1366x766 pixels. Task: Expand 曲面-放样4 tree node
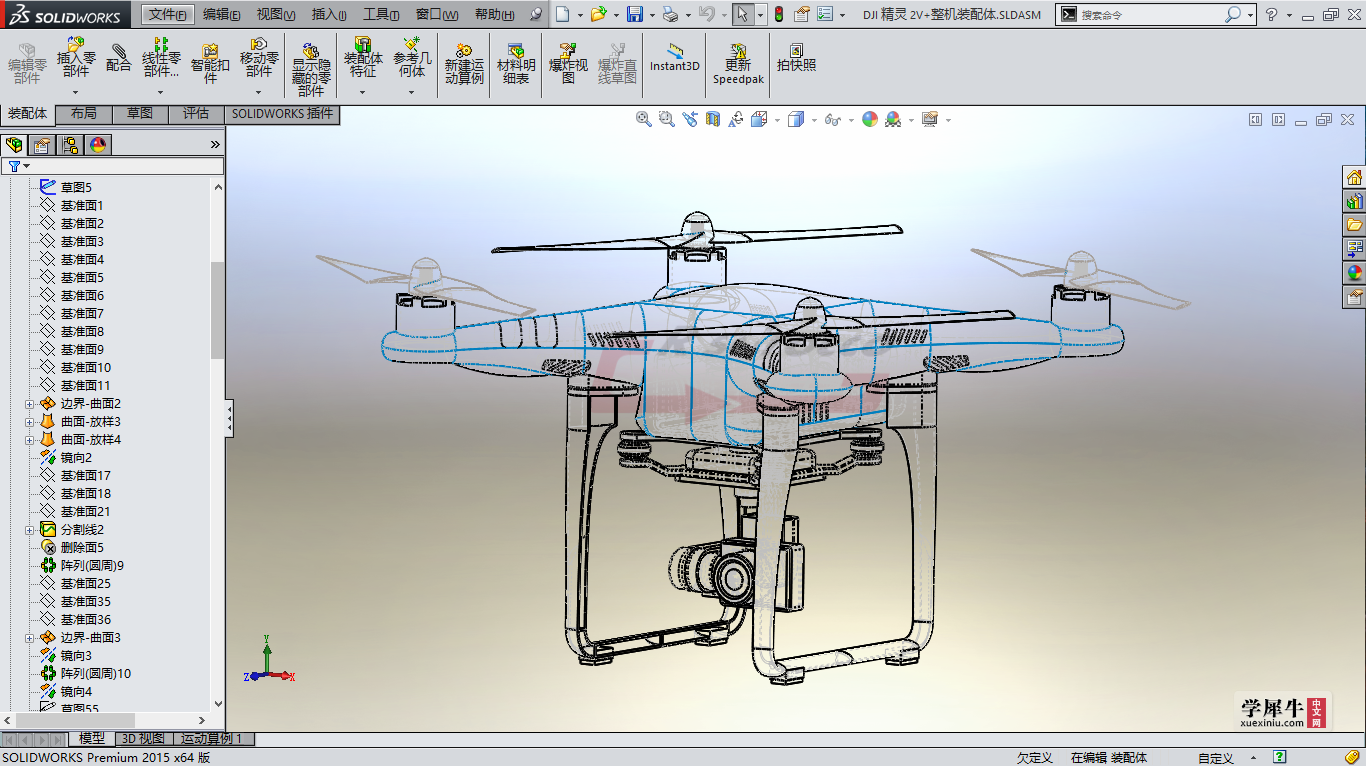coord(29,440)
